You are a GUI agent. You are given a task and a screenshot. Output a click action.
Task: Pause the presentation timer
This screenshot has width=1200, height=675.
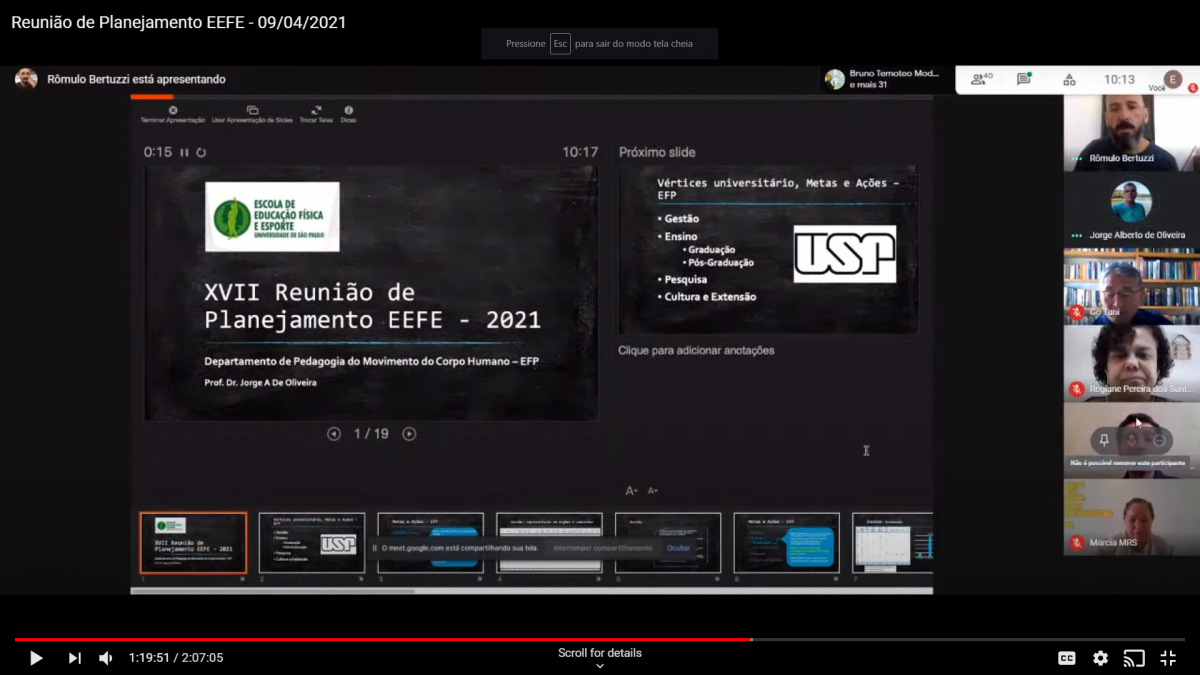click(x=184, y=152)
